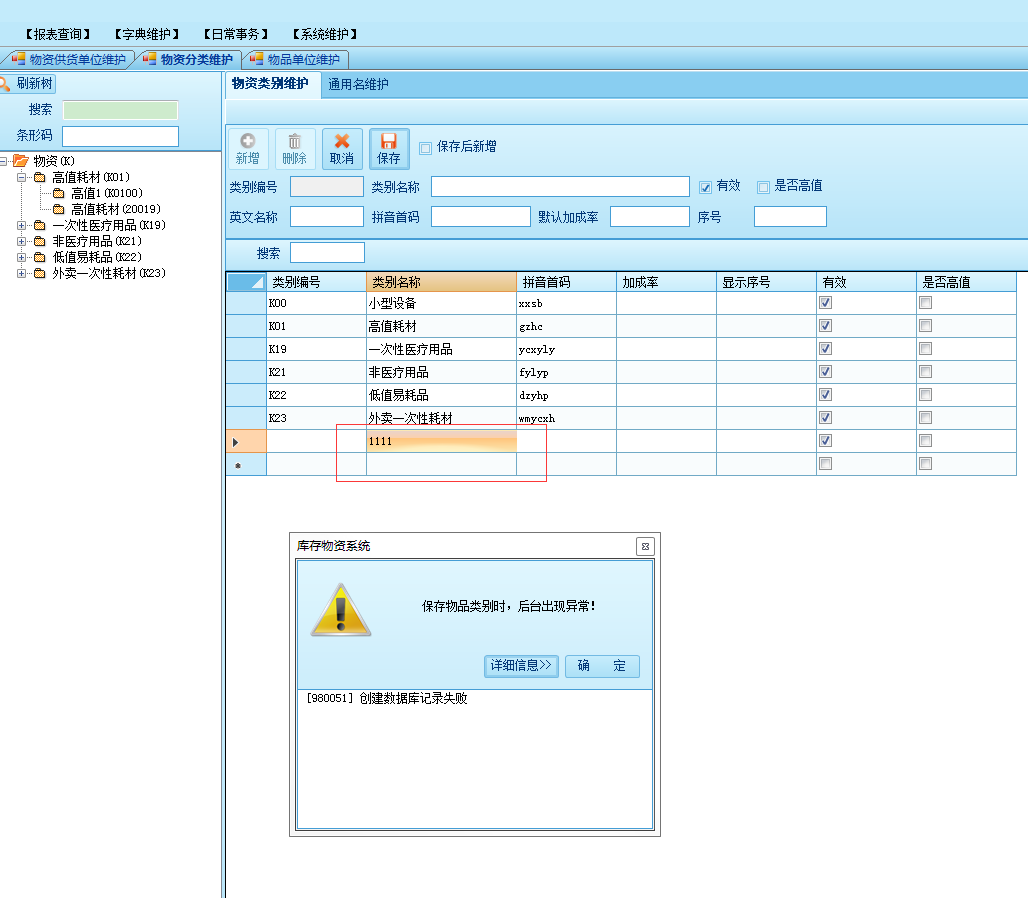Expand the 外卖一次性耗材 (K23) tree node

click(x=21, y=273)
